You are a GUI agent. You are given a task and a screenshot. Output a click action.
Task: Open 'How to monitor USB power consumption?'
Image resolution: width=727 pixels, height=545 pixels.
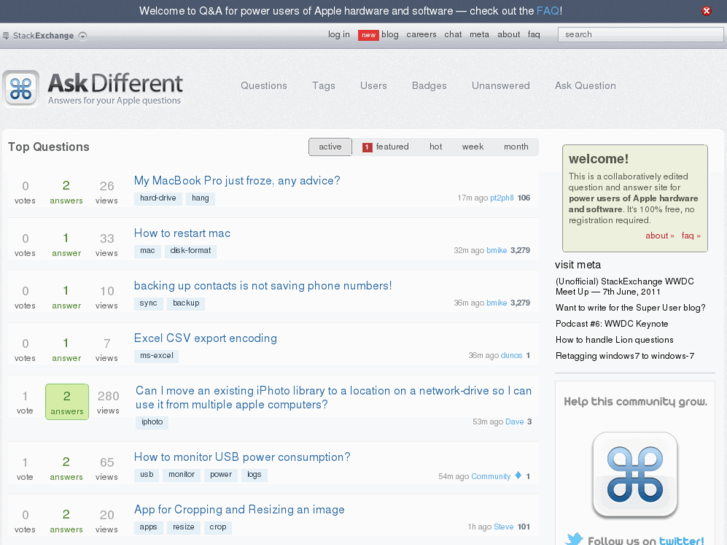(242, 457)
